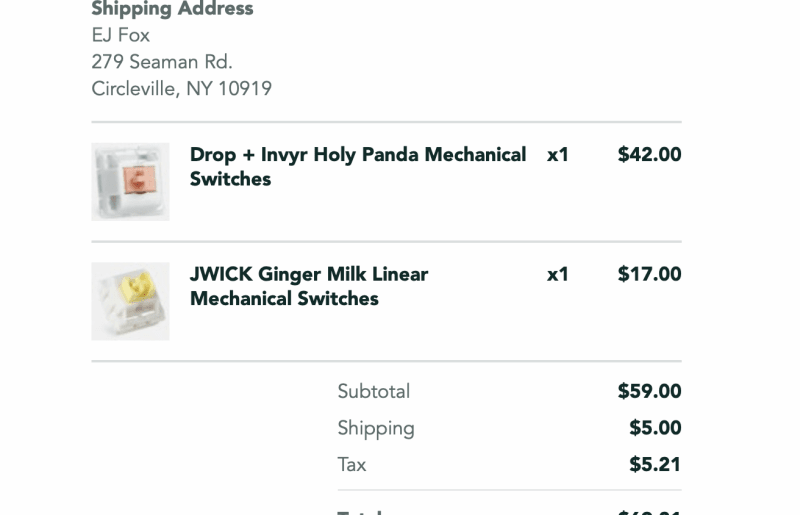Click the Circleville, NY 10919 line
Screen dimensions: 800x515
pyautogui.click(x=181, y=89)
